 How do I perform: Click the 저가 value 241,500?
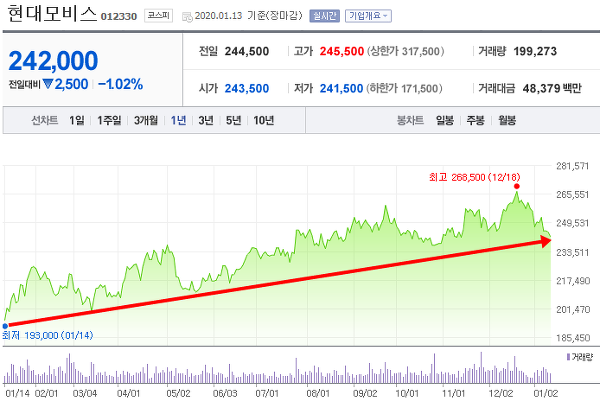click(341, 88)
